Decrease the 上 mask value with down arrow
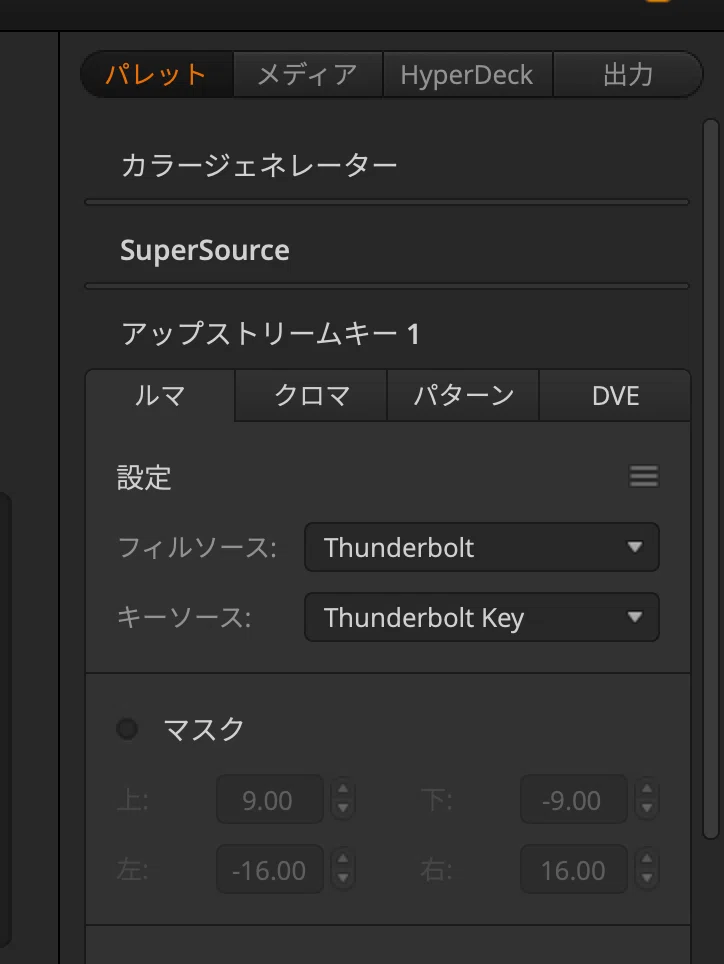The width and height of the screenshot is (724, 964). tap(343, 808)
